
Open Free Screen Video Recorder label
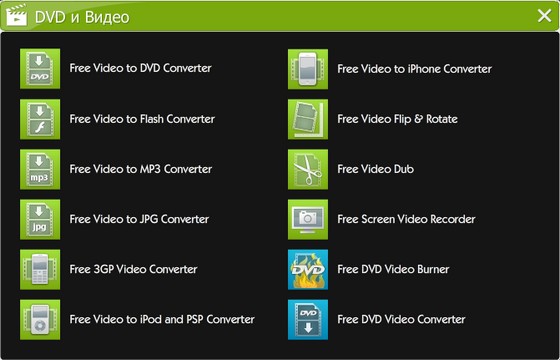click(406, 219)
